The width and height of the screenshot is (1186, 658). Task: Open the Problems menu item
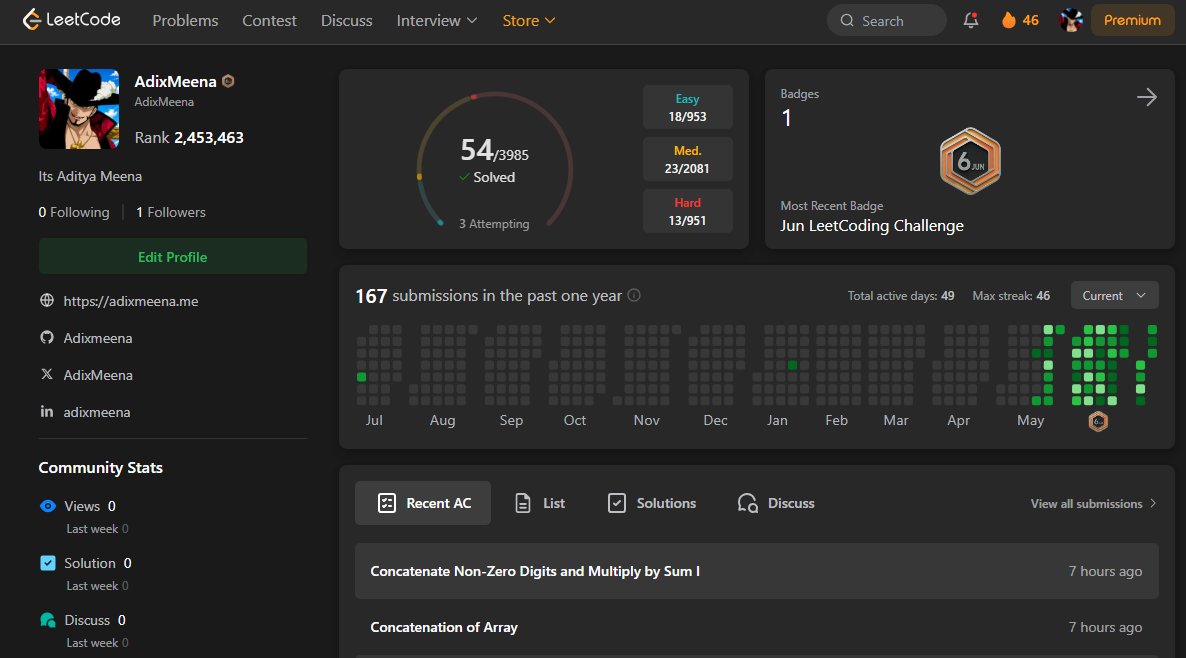click(185, 20)
